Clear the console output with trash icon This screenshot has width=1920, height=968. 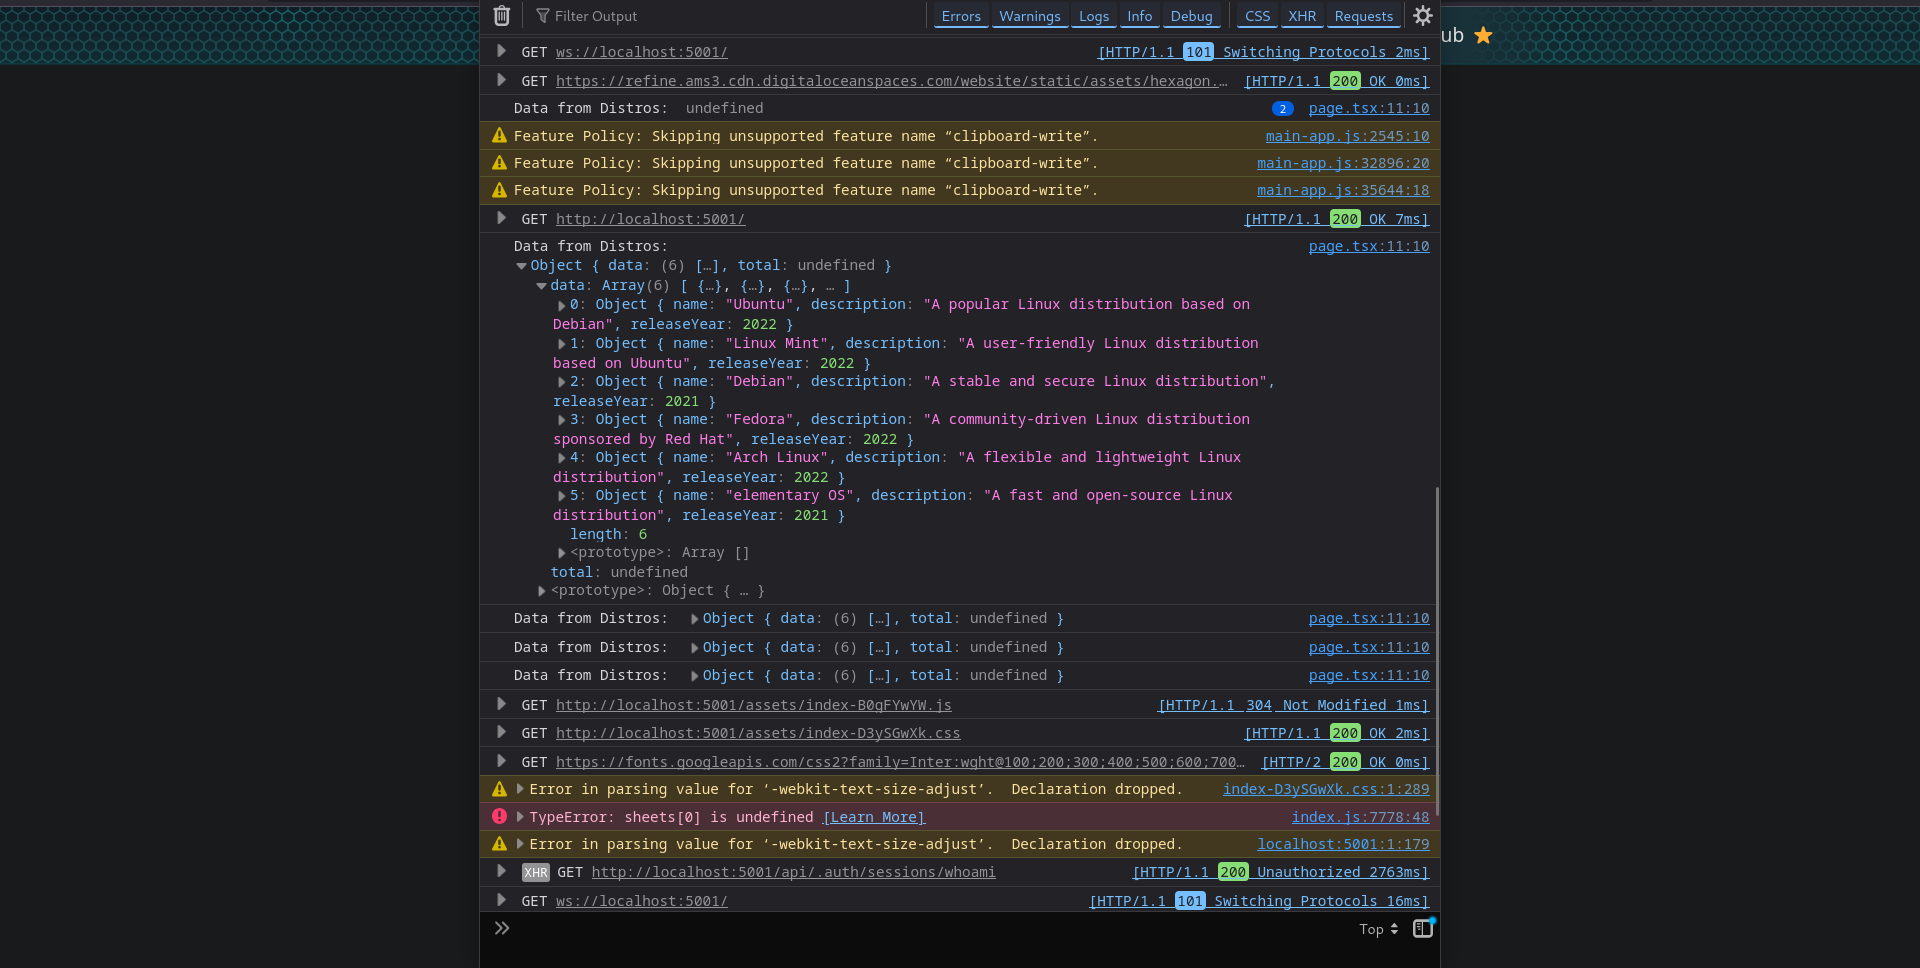click(501, 16)
